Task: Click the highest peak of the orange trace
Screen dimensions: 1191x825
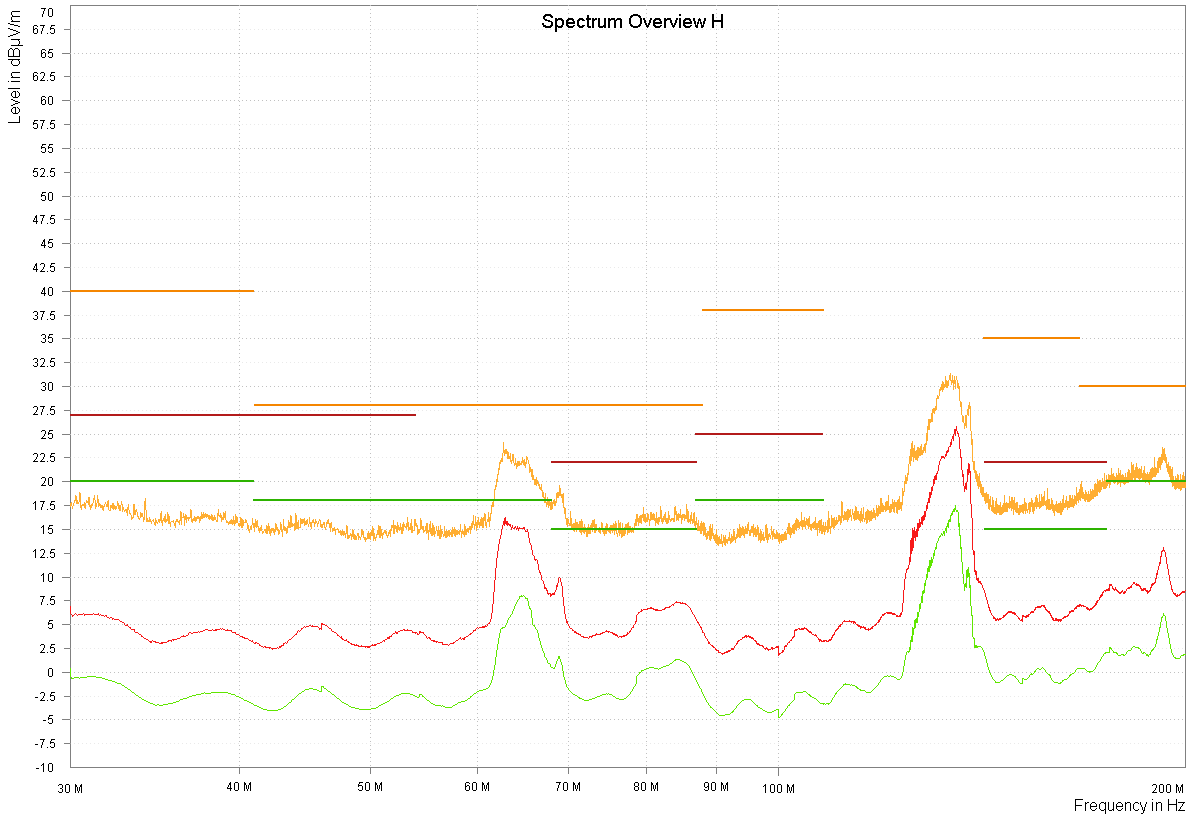Action: 953,377
